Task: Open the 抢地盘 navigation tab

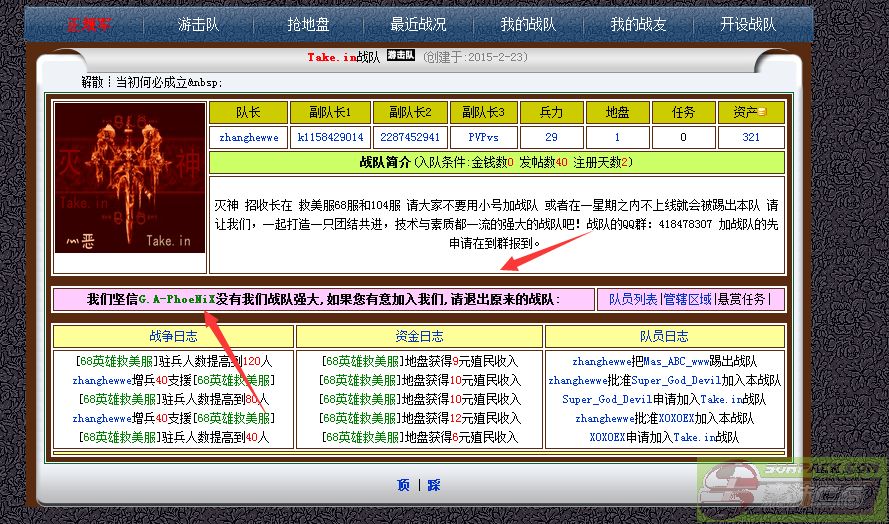Action: click(308, 24)
